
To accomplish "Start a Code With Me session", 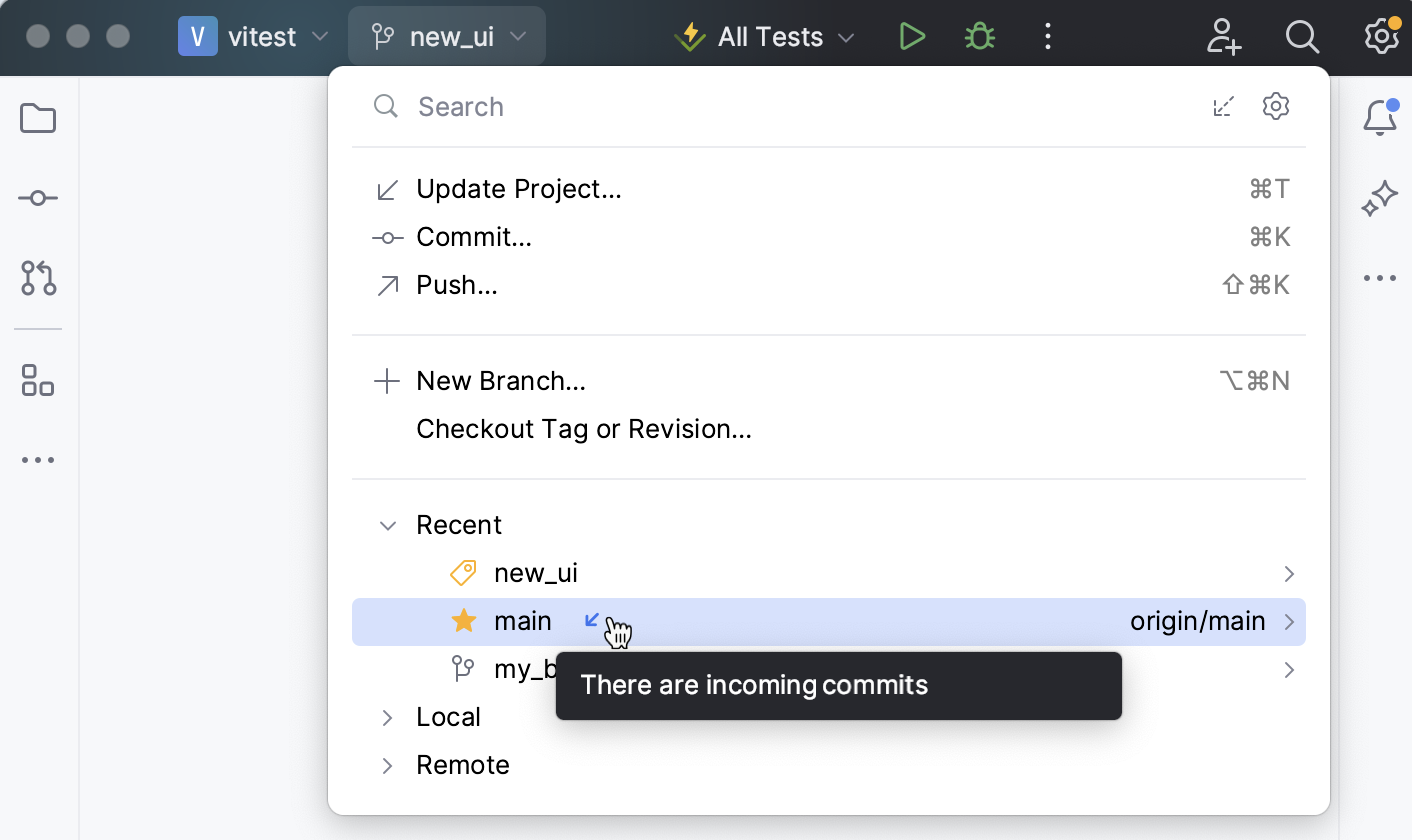I will pos(1223,36).
